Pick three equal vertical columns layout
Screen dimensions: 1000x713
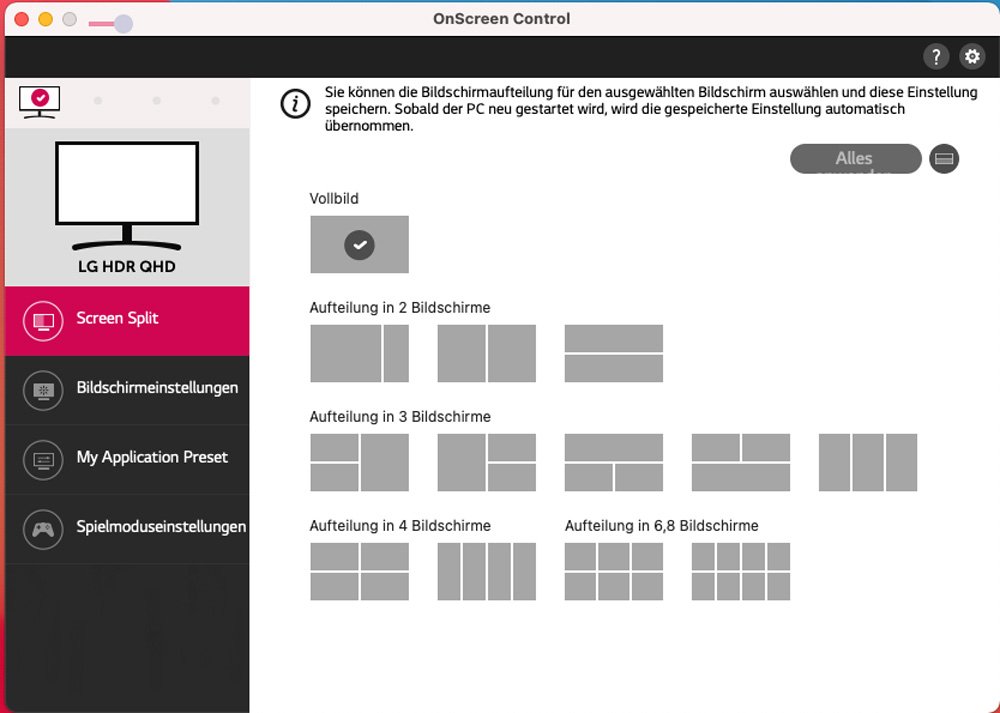[x=867, y=462]
